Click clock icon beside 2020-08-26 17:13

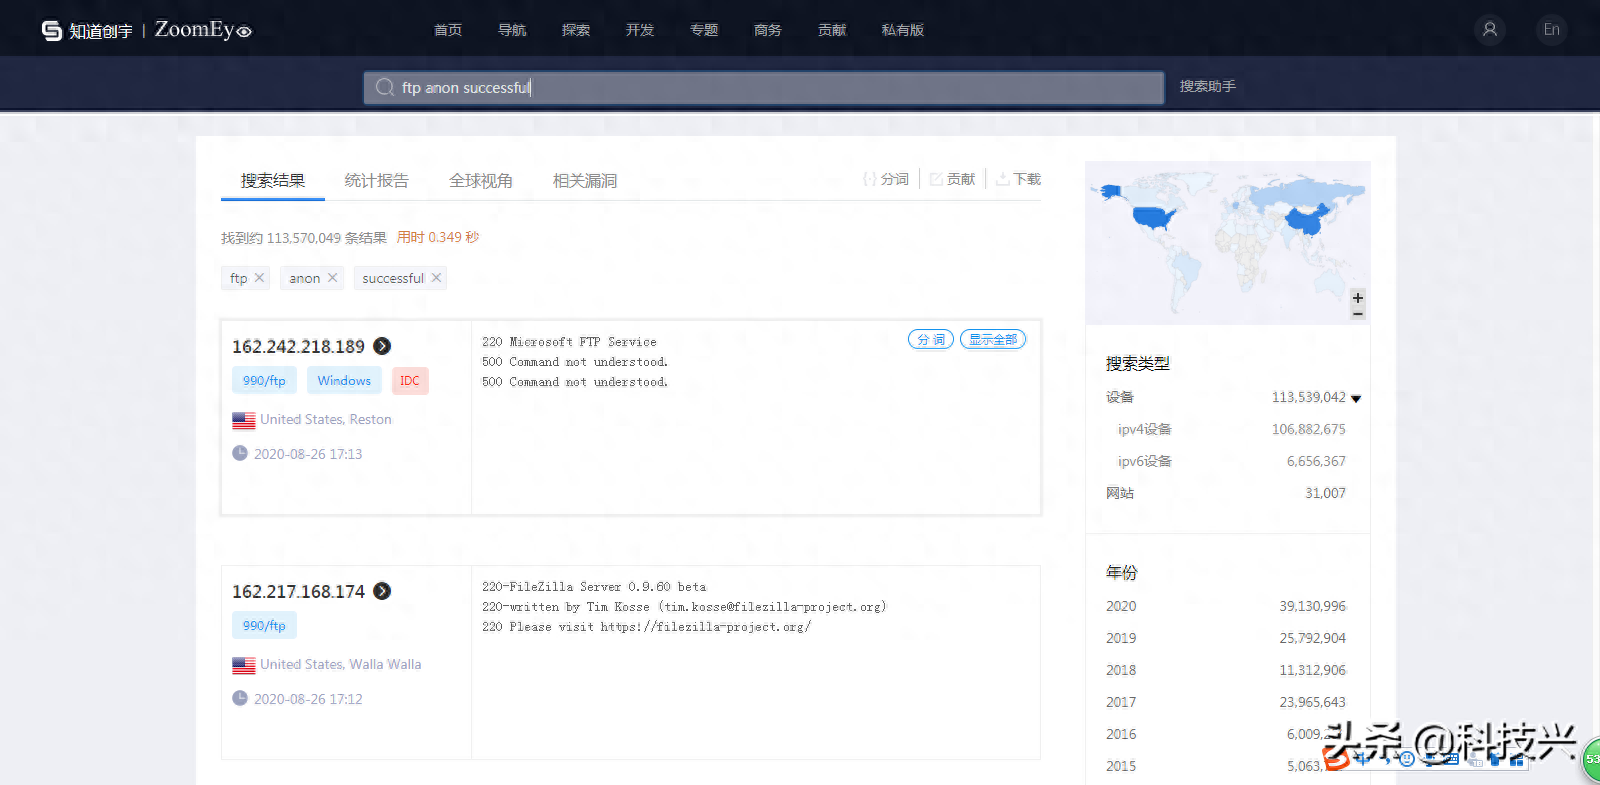pos(240,453)
